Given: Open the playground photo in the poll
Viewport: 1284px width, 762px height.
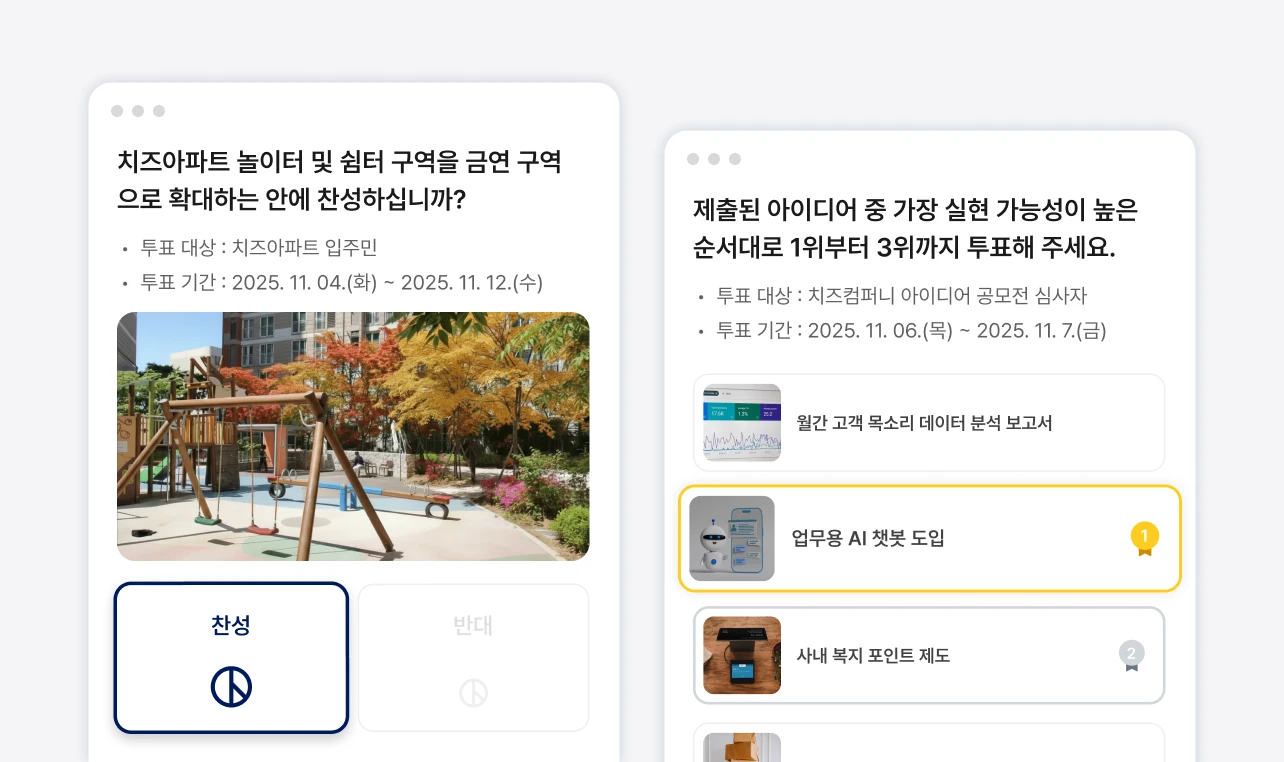Looking at the screenshot, I should click(353, 436).
